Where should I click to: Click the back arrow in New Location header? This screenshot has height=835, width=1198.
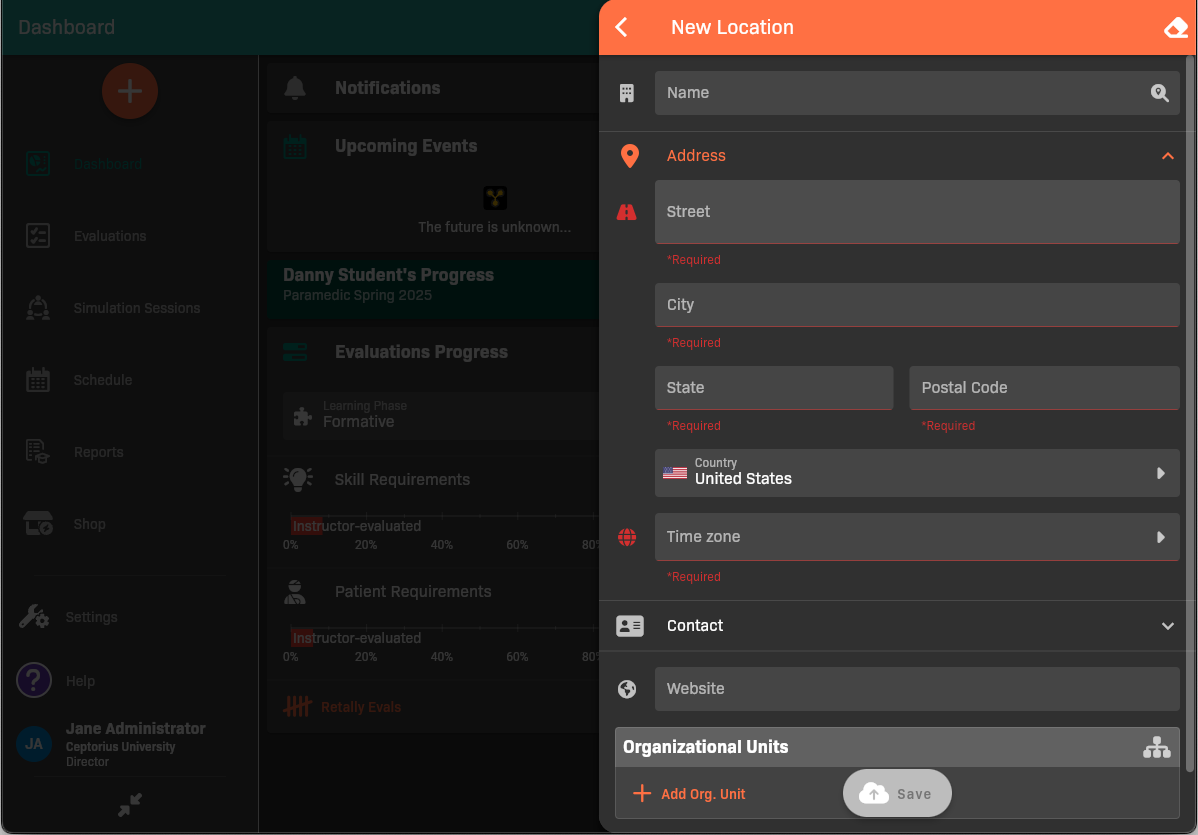coord(622,28)
